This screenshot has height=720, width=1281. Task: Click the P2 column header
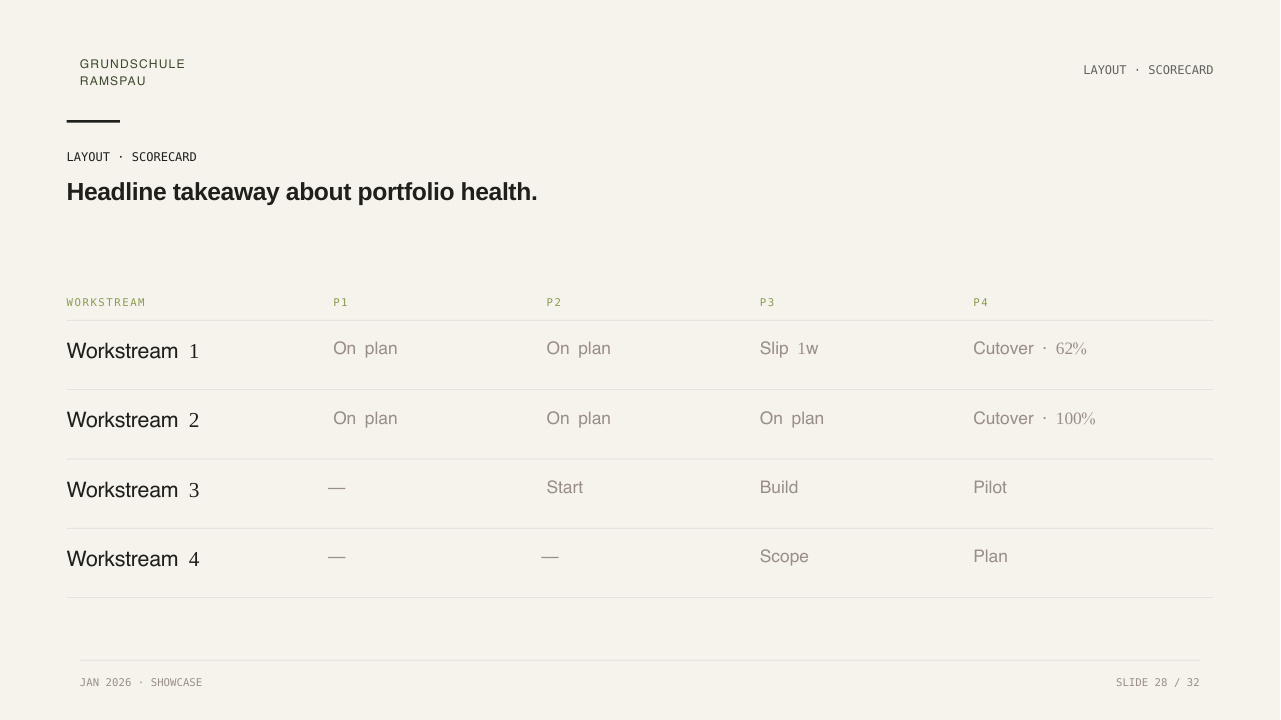pyautogui.click(x=554, y=302)
